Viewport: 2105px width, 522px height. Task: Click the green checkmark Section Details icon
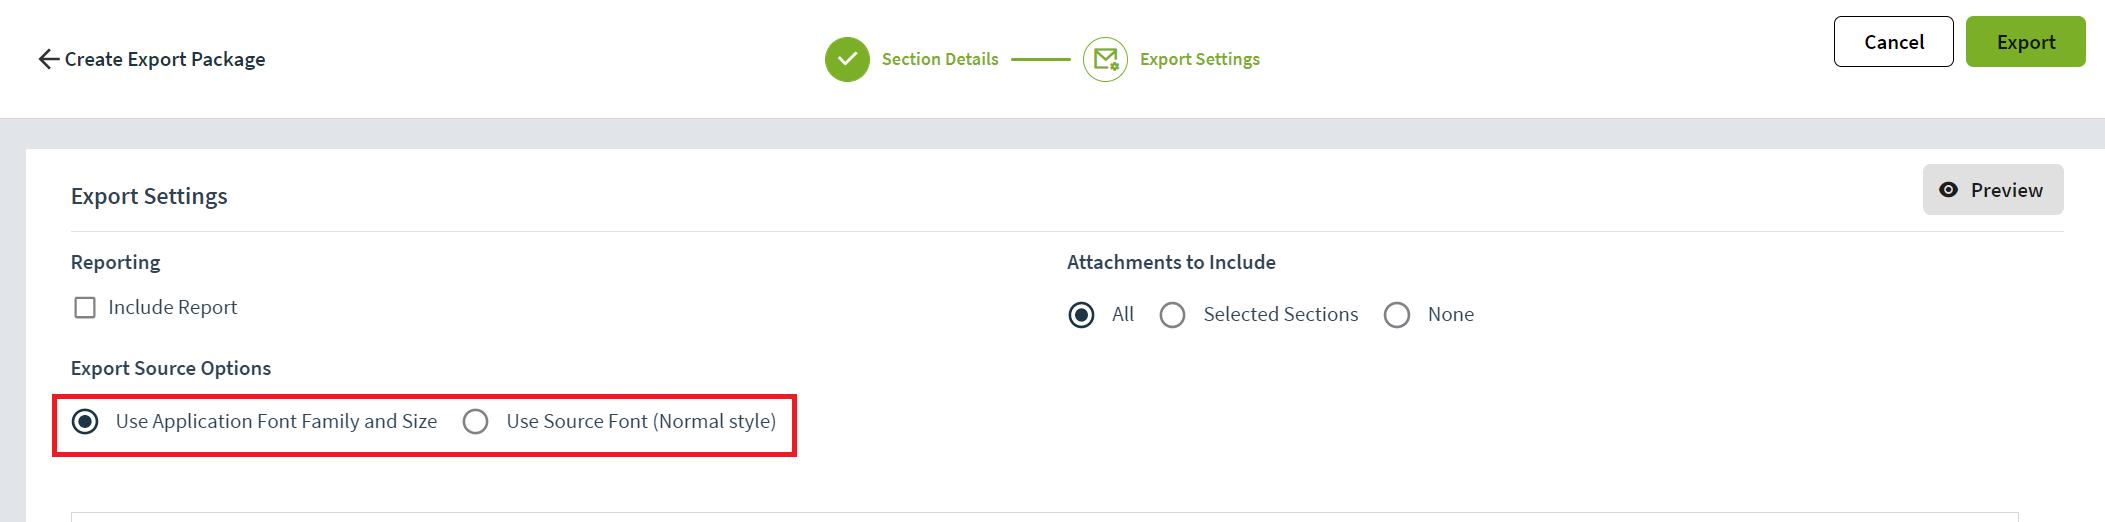tap(847, 59)
